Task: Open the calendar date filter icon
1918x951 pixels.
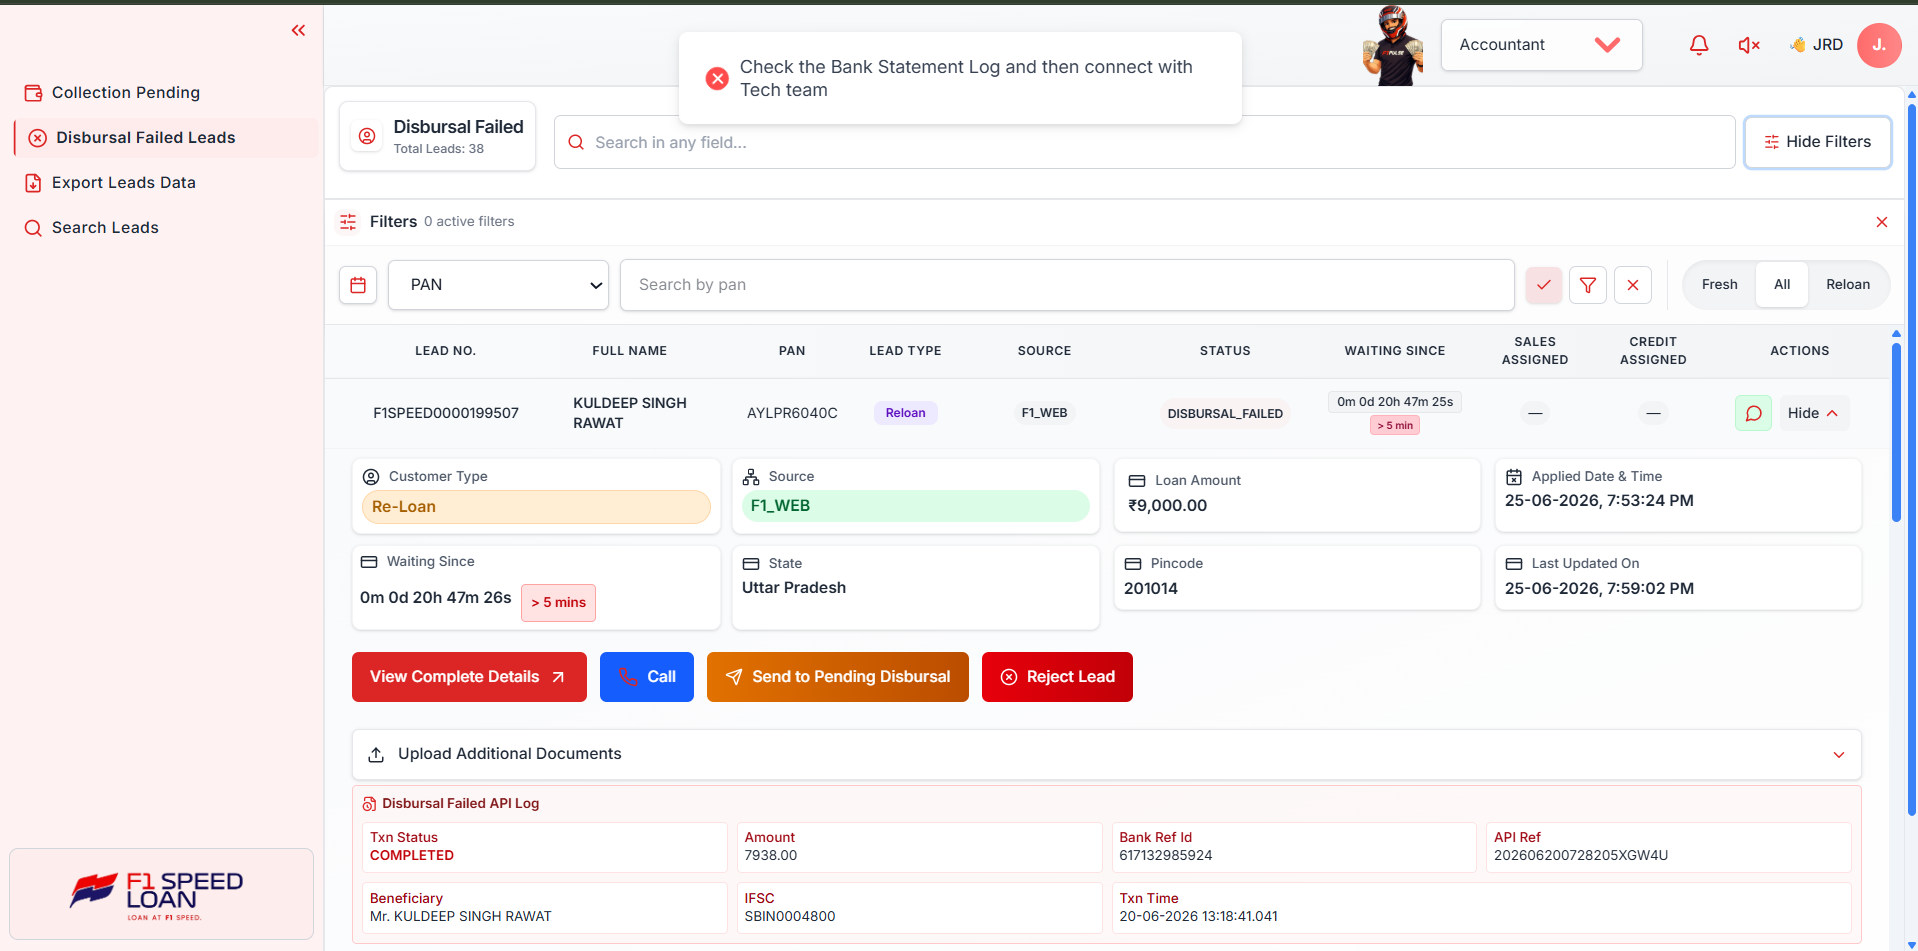Action: (x=358, y=285)
